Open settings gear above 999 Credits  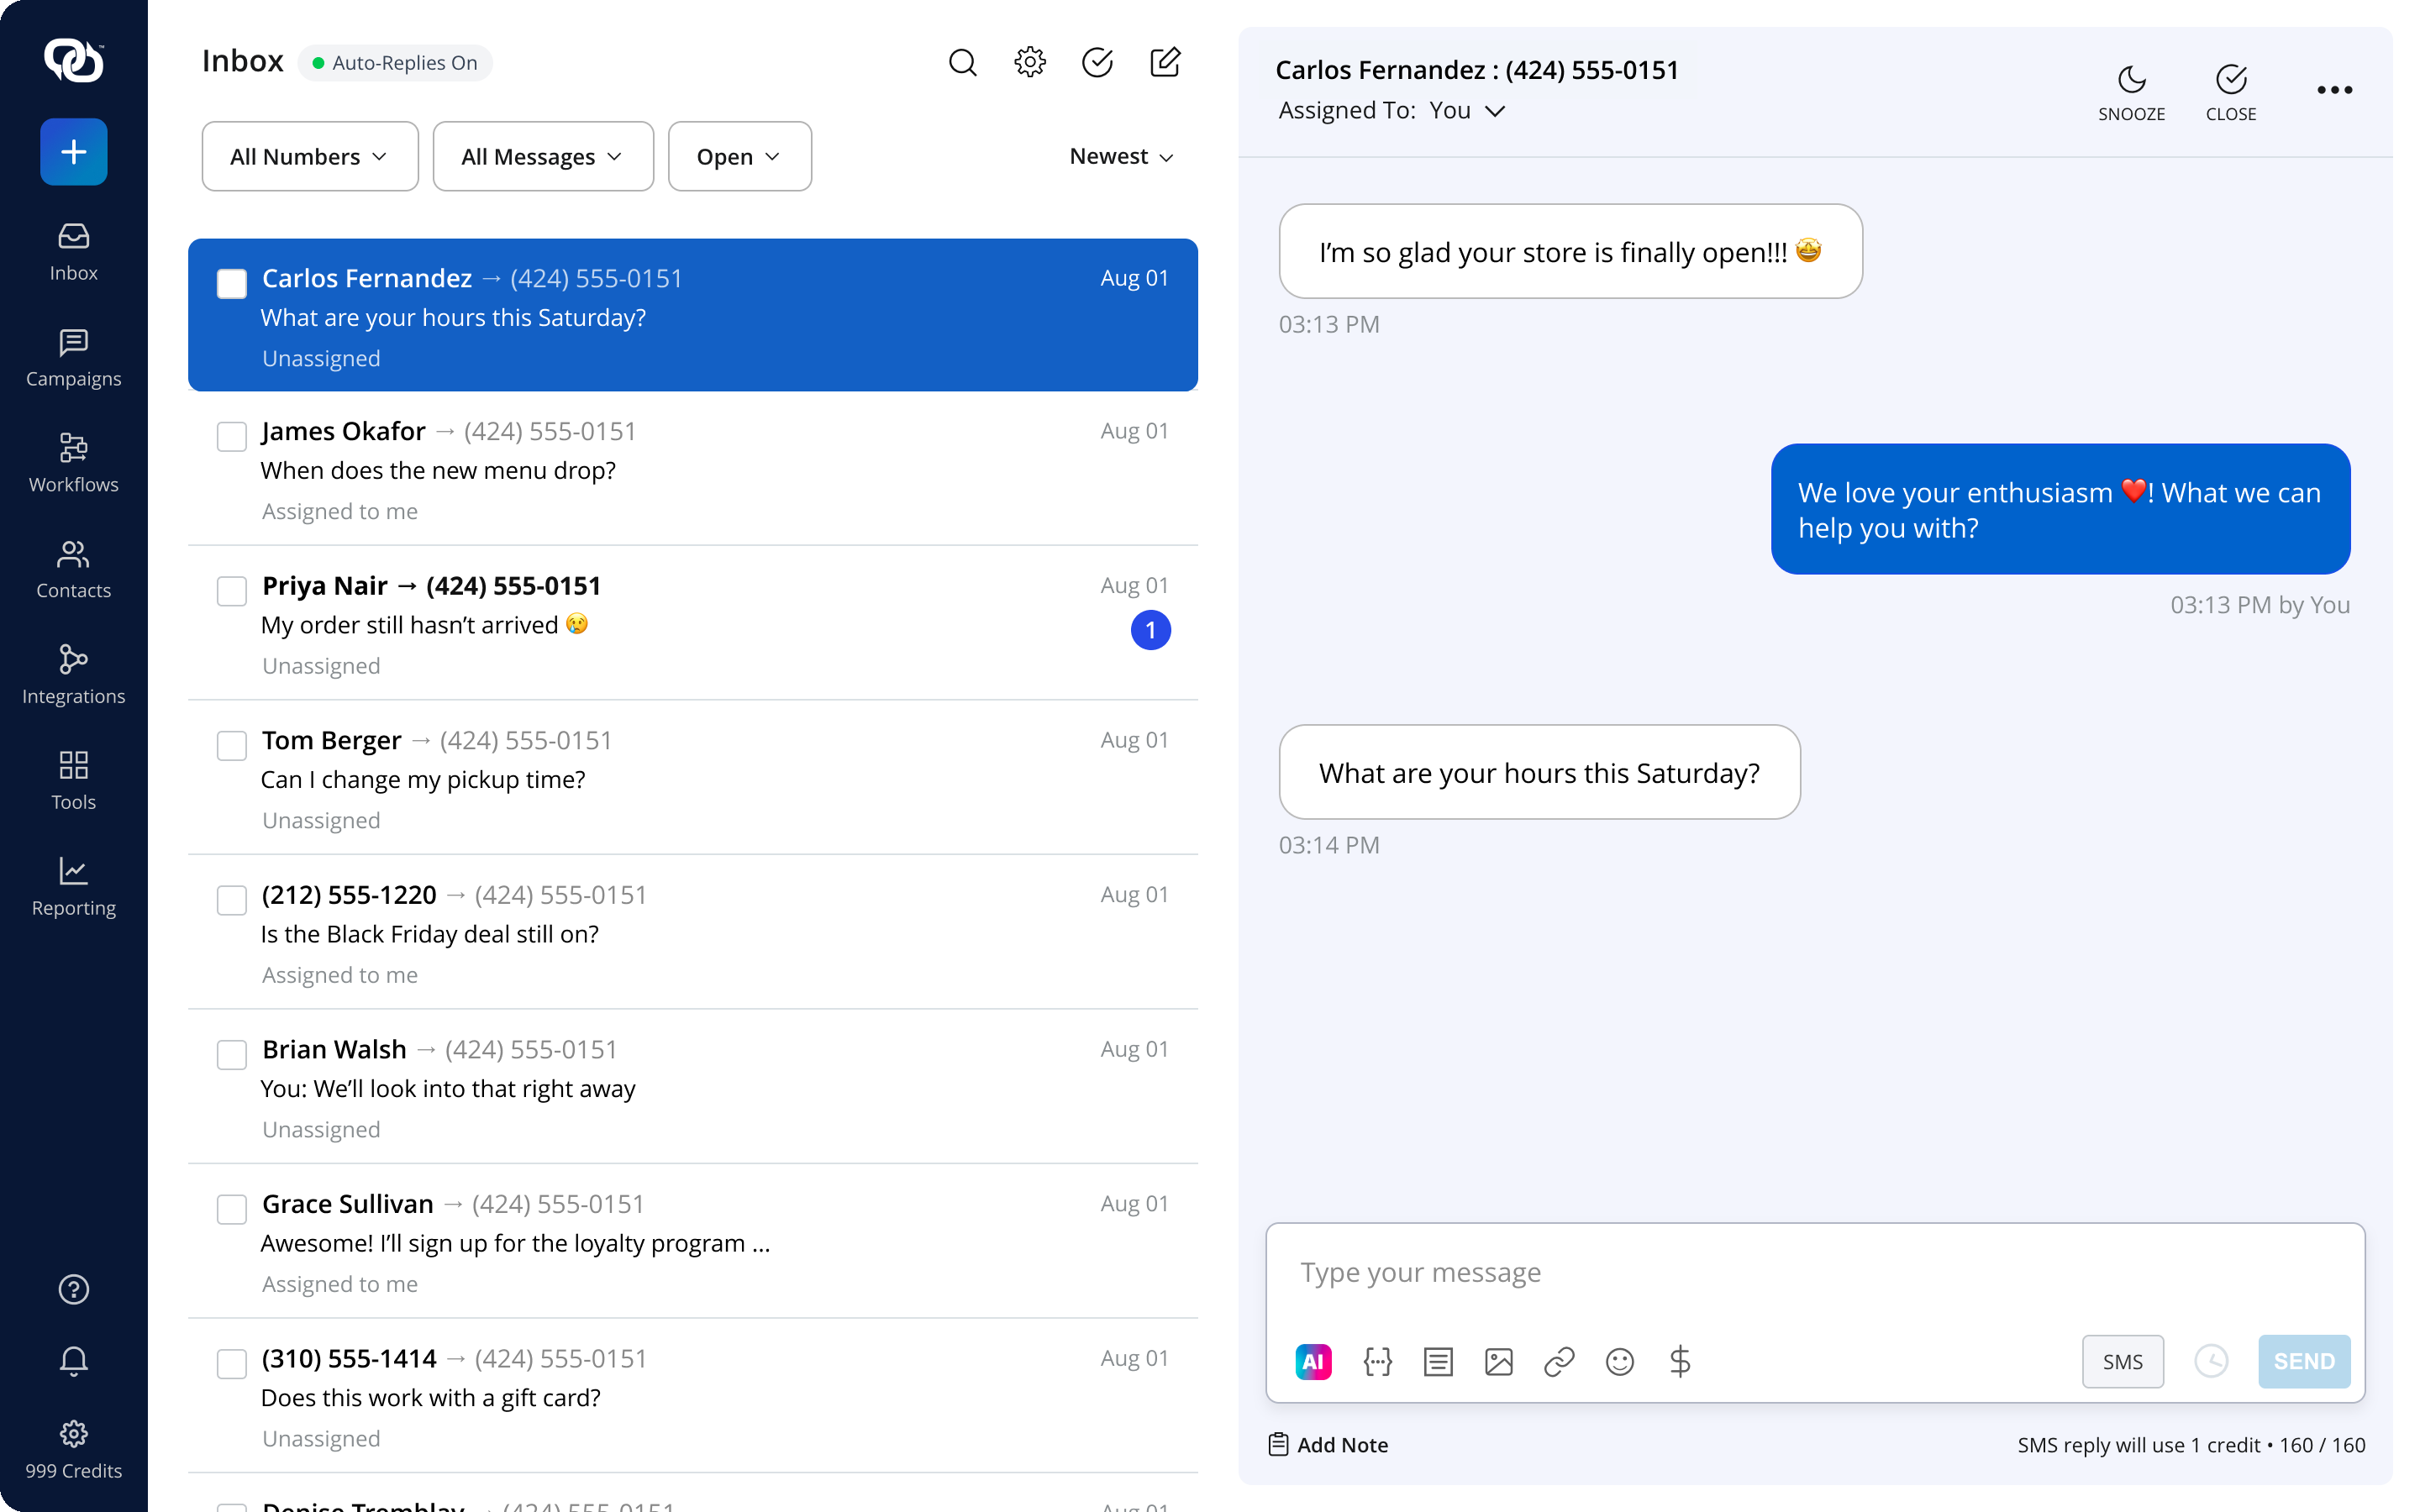[73, 1434]
